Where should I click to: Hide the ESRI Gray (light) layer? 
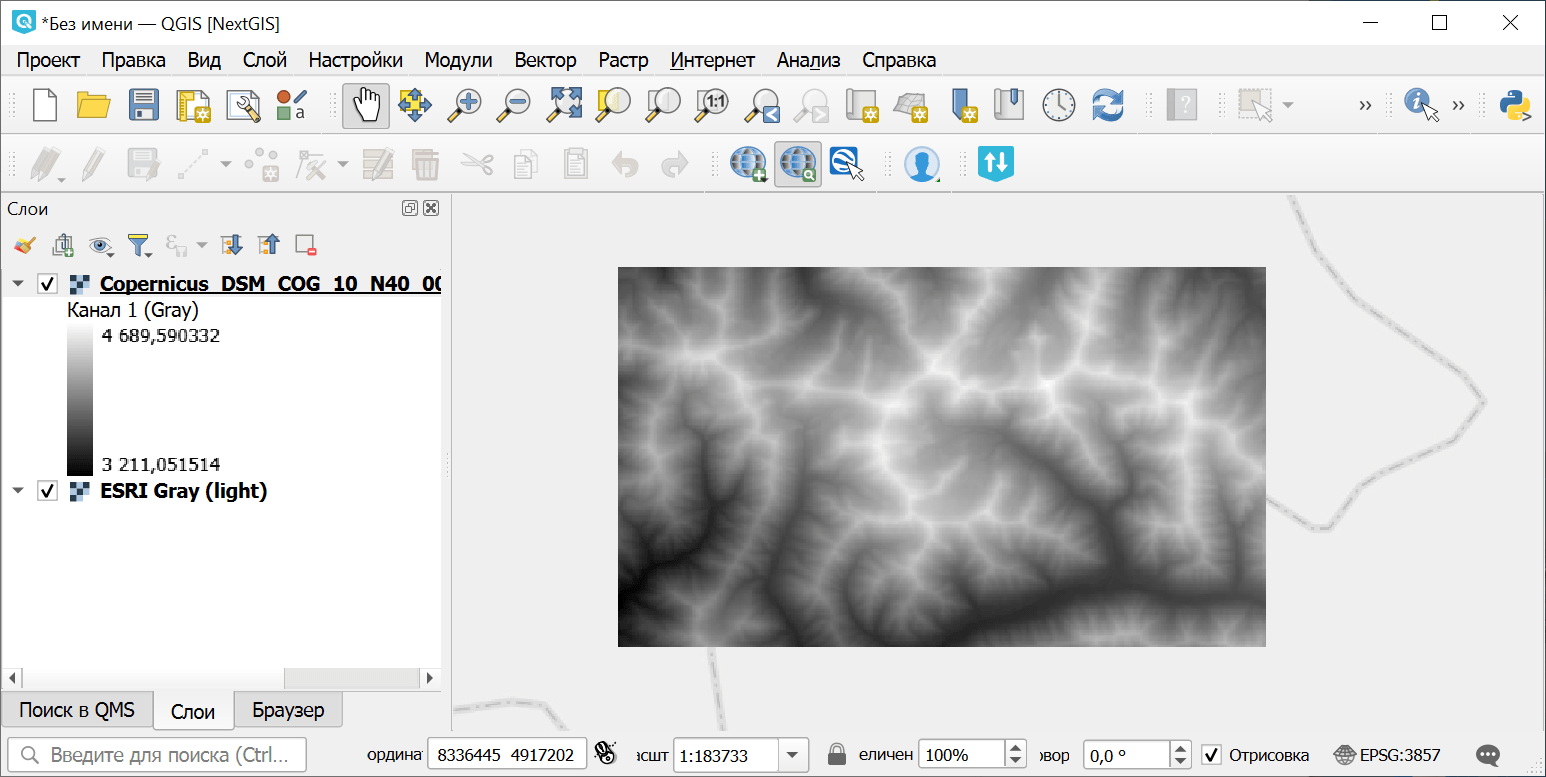tap(47, 491)
